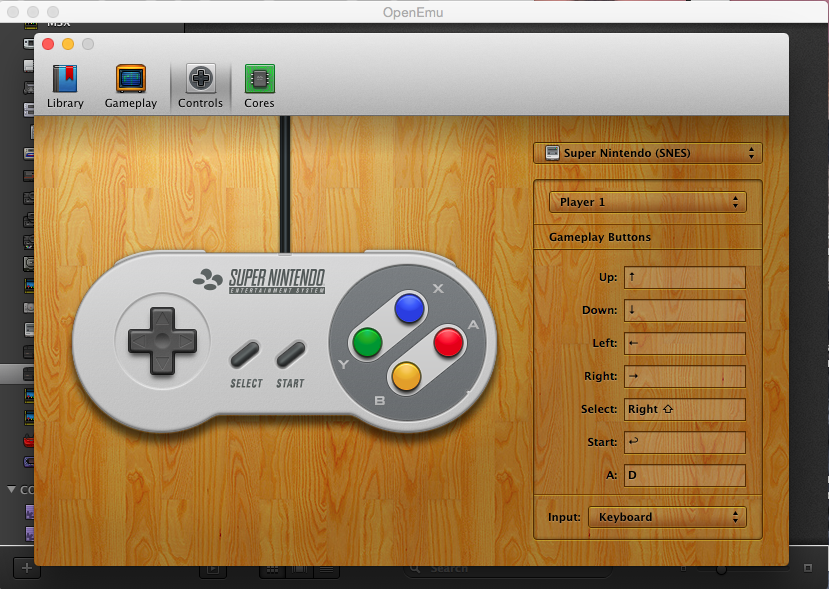Click the Left key binding field
This screenshot has width=829, height=589.
click(x=685, y=344)
